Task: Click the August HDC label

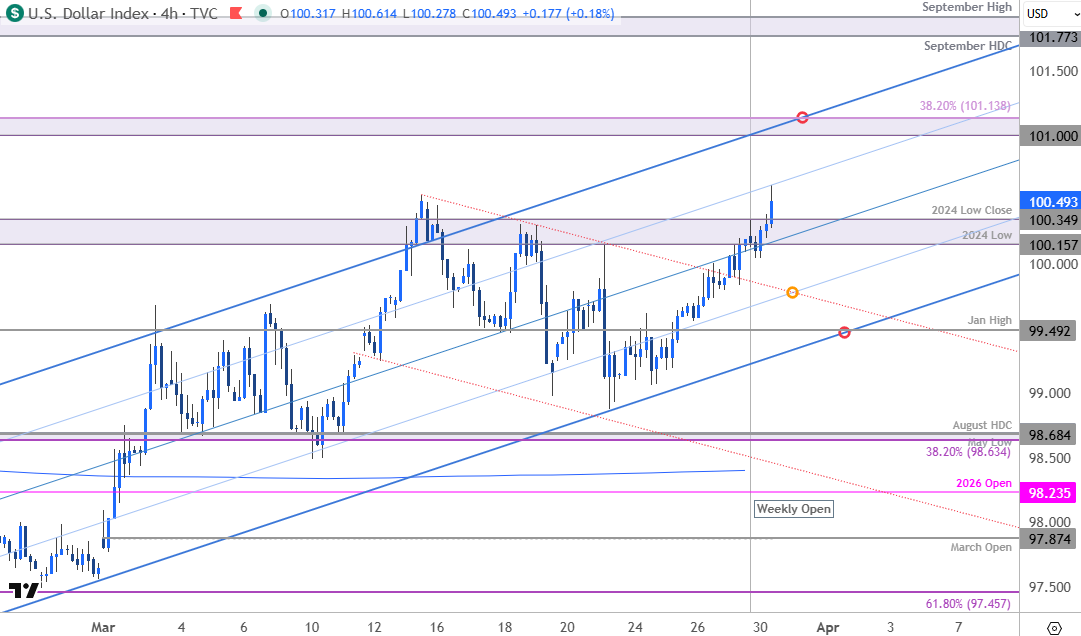Action: pyautogui.click(x=982, y=425)
